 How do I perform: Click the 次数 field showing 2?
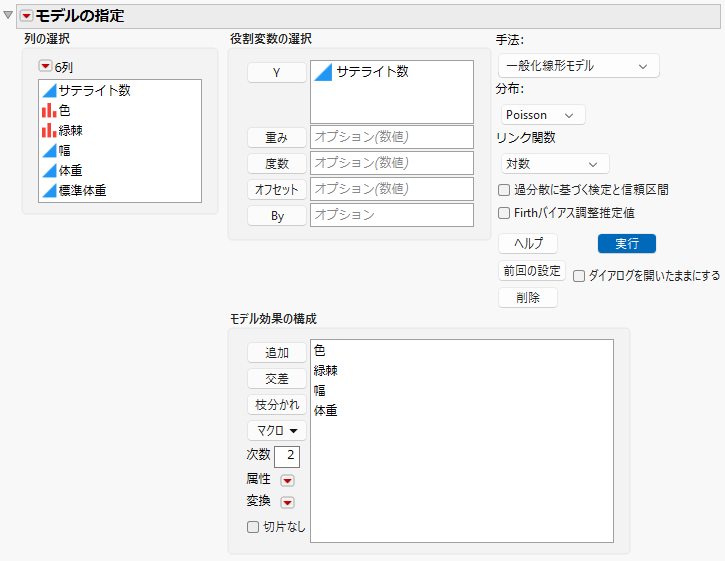pyautogui.click(x=287, y=456)
